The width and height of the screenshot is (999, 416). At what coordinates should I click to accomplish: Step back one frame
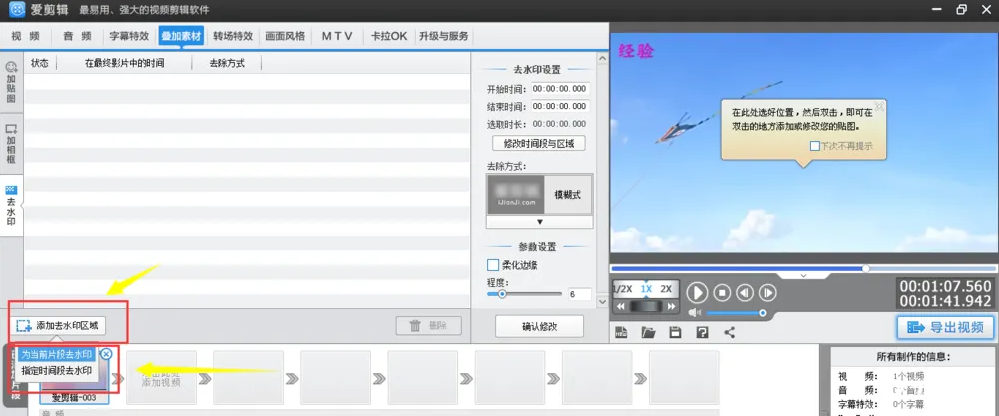pyautogui.click(x=745, y=293)
